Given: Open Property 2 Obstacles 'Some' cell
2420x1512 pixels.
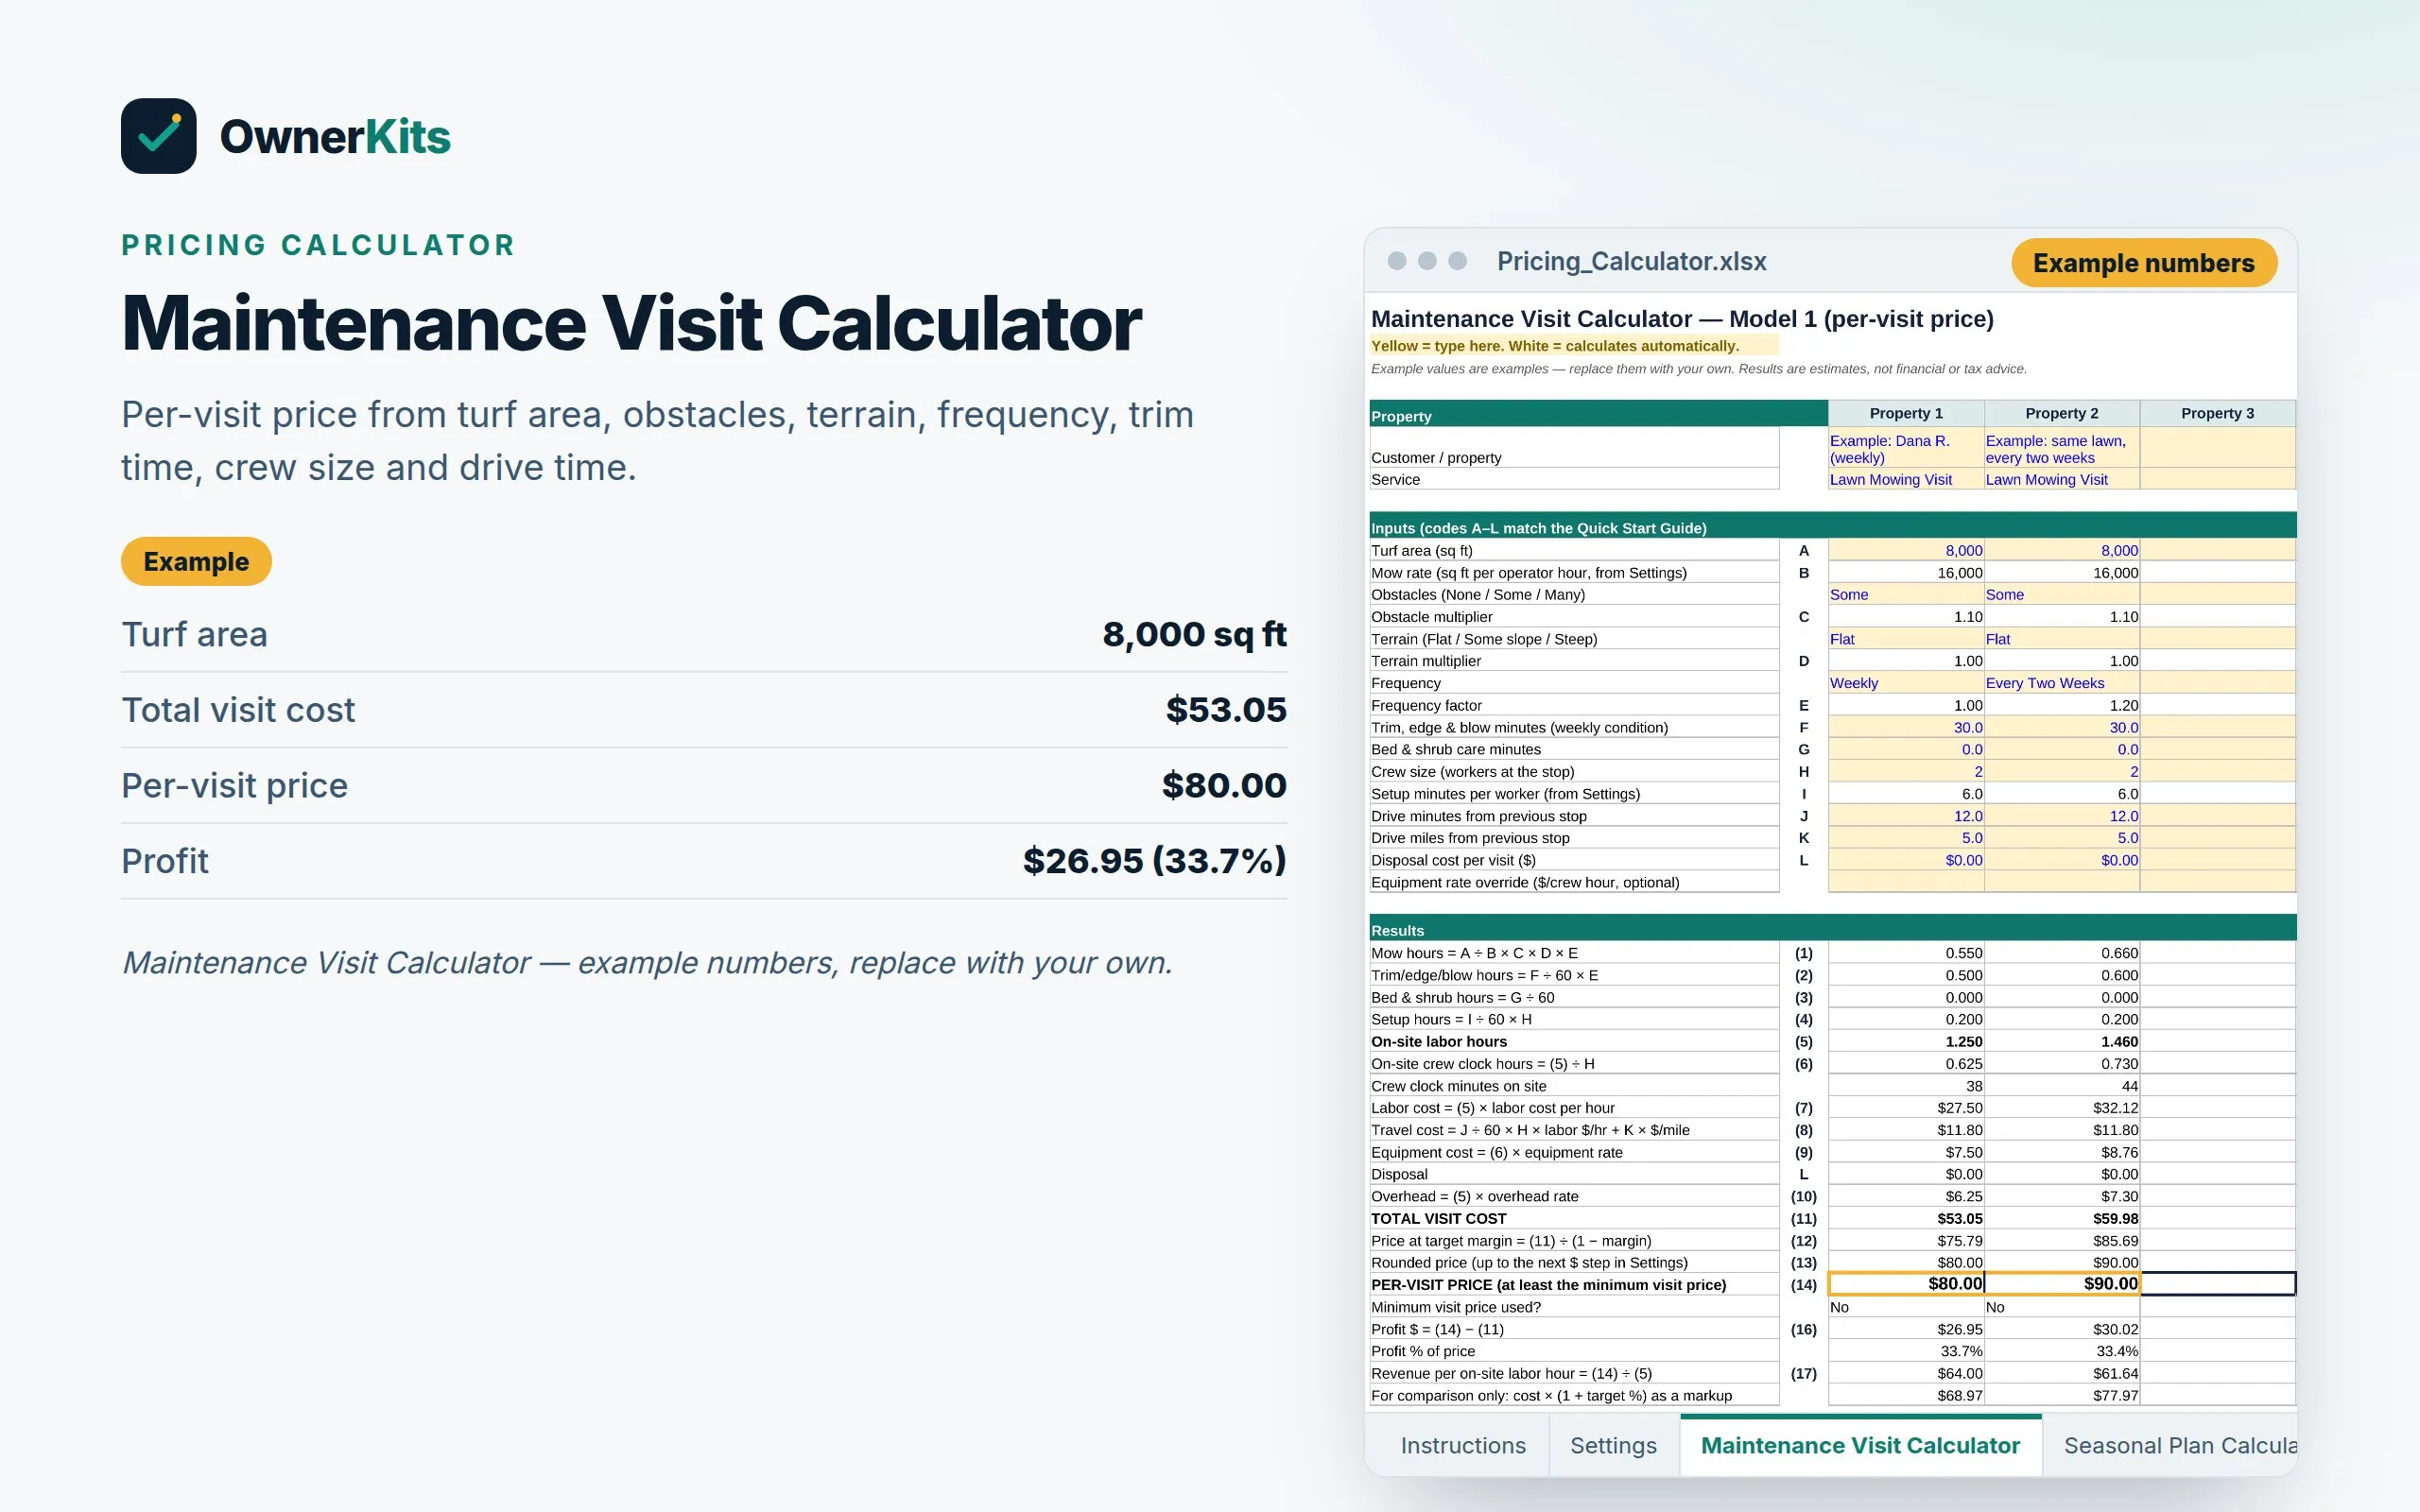Looking at the screenshot, I should click(x=2062, y=594).
